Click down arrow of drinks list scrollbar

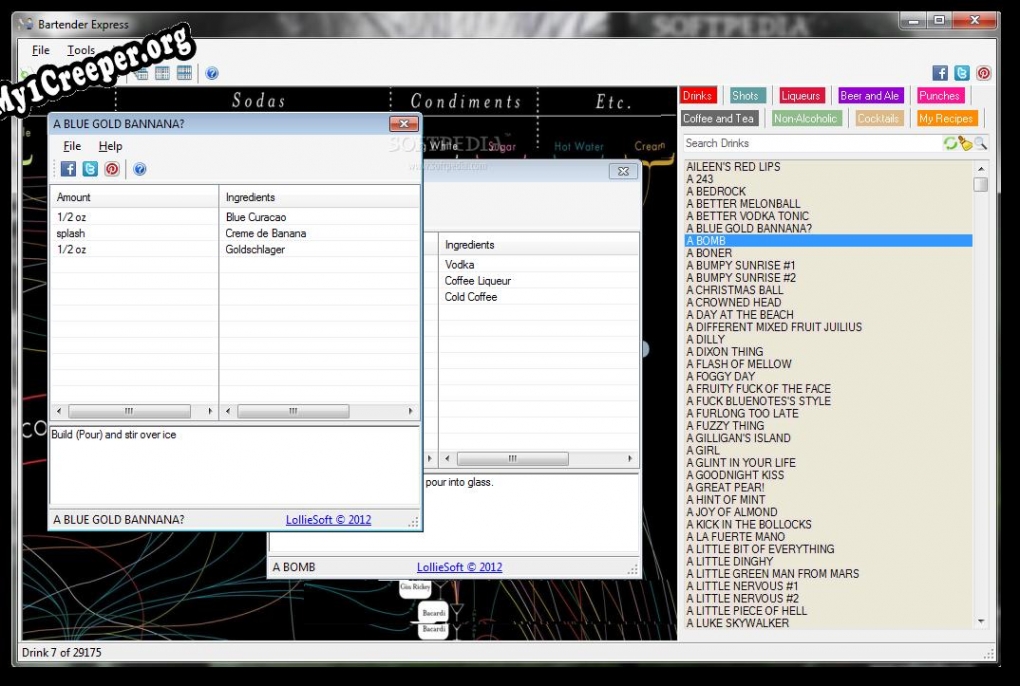click(980, 621)
